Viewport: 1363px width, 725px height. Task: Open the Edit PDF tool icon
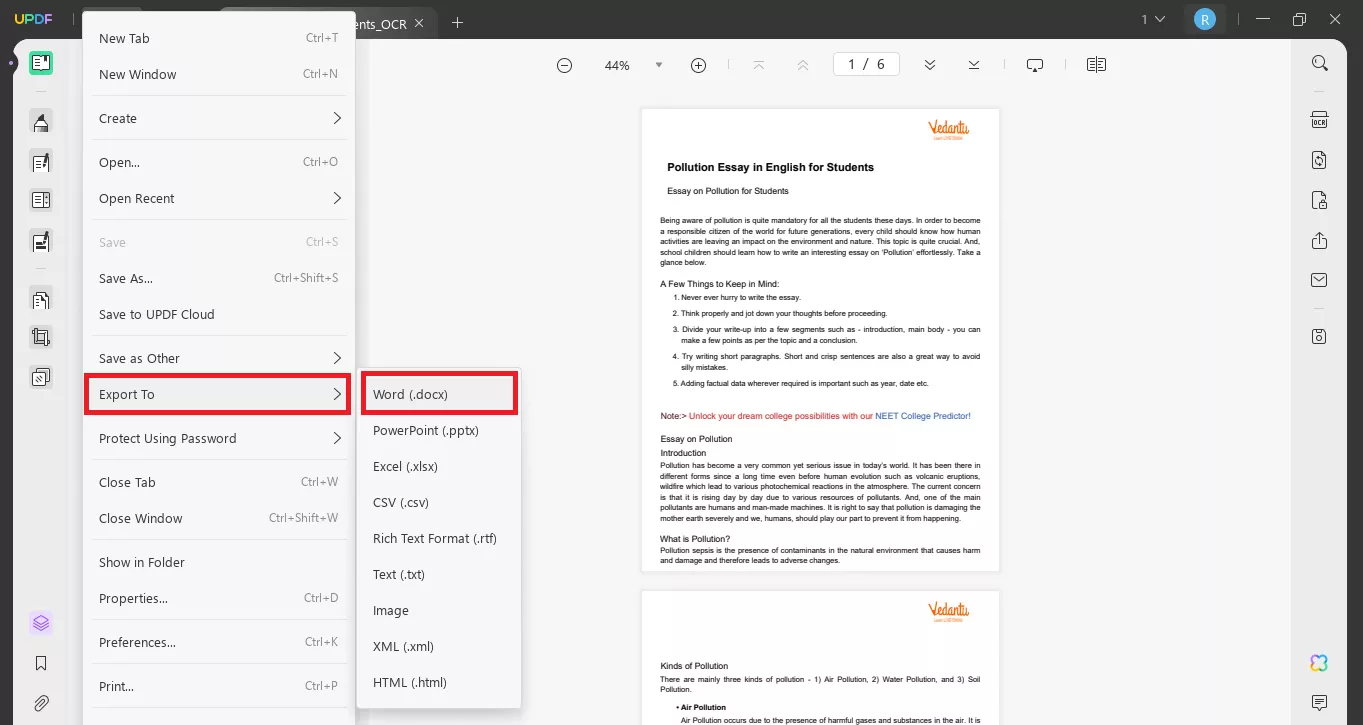41,162
